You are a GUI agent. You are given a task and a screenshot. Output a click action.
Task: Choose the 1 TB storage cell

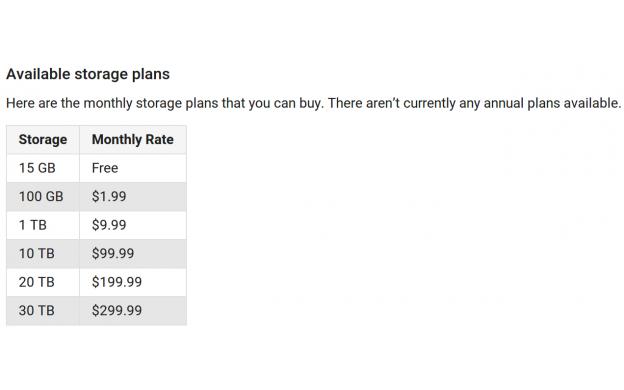(x=43, y=225)
